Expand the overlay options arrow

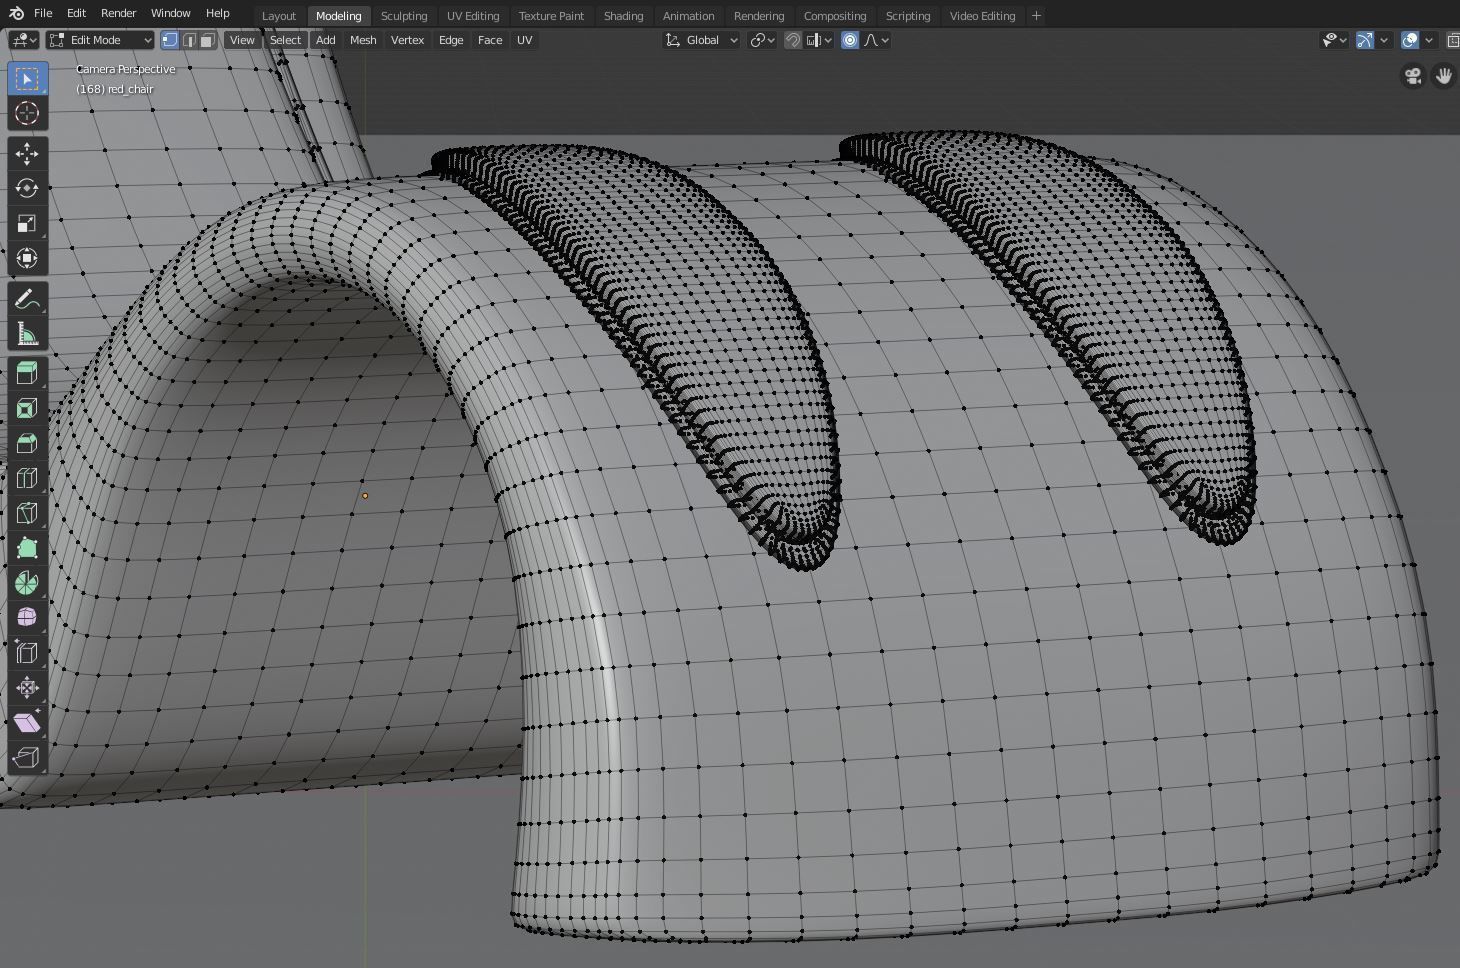pyautogui.click(x=1429, y=40)
